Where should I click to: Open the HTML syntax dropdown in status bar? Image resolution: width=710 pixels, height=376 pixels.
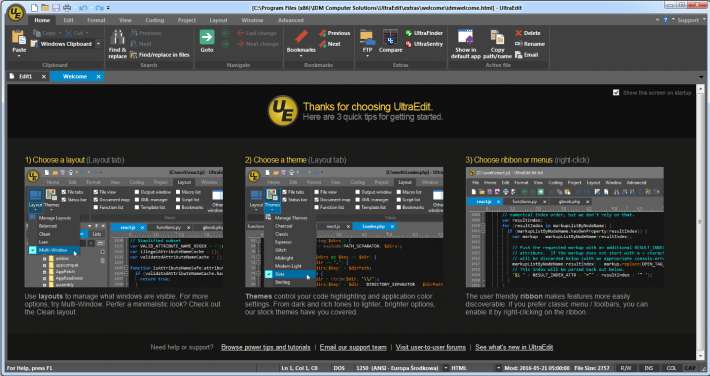pos(499,368)
